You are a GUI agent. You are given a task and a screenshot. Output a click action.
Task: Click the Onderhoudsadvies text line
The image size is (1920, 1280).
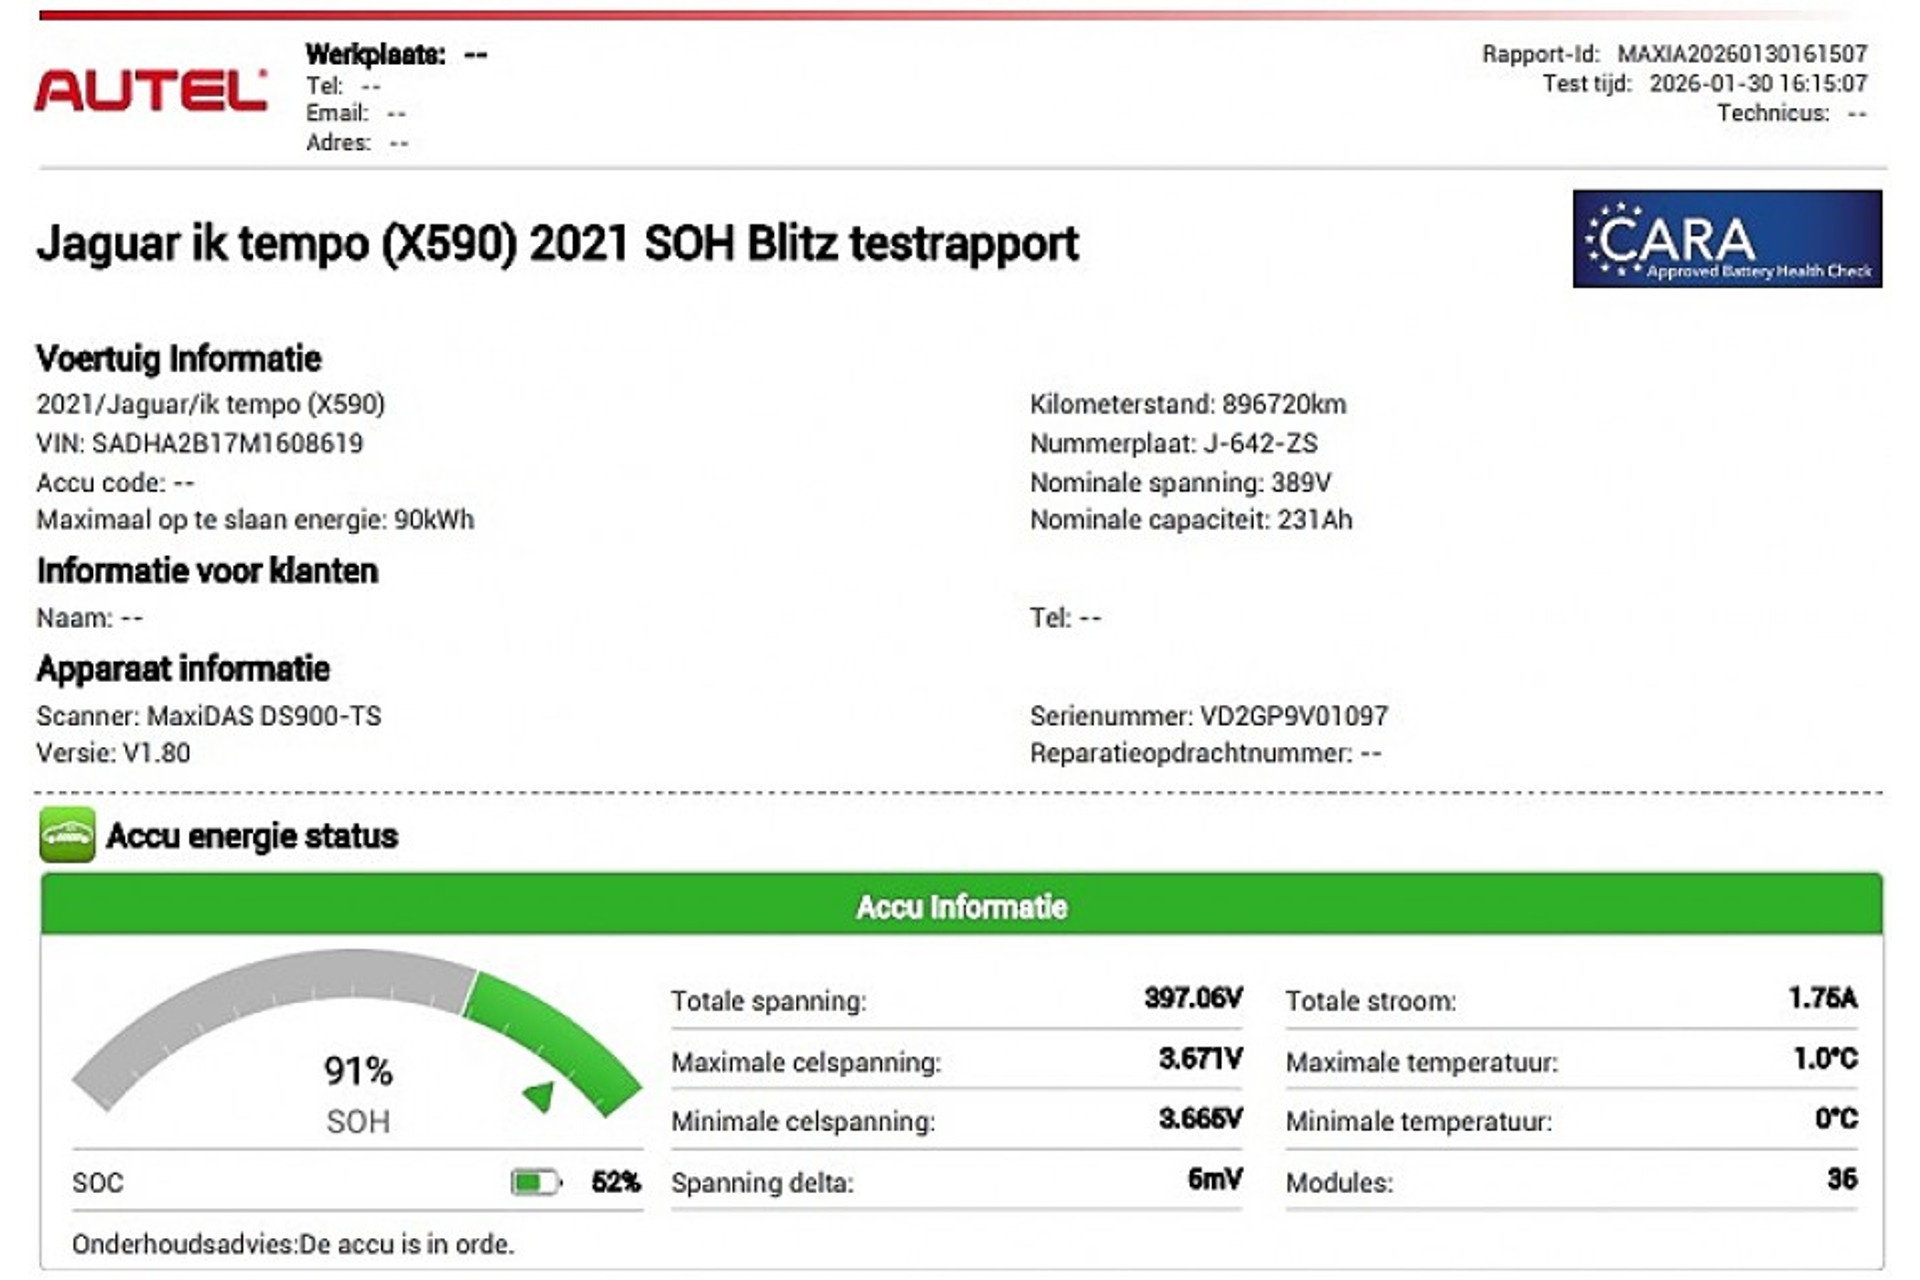point(293,1244)
